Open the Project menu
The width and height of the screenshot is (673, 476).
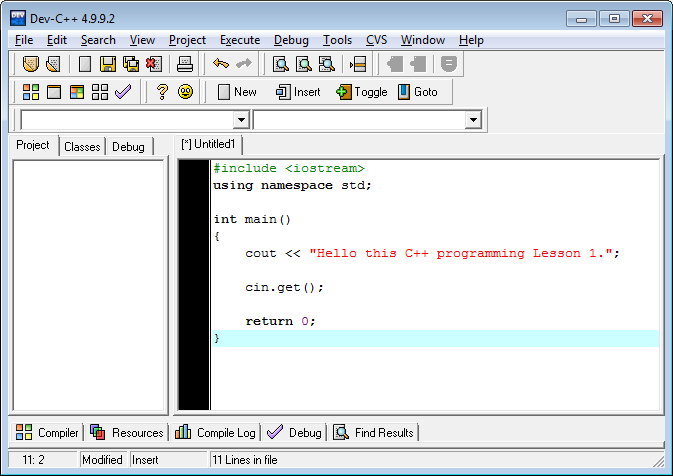[187, 40]
